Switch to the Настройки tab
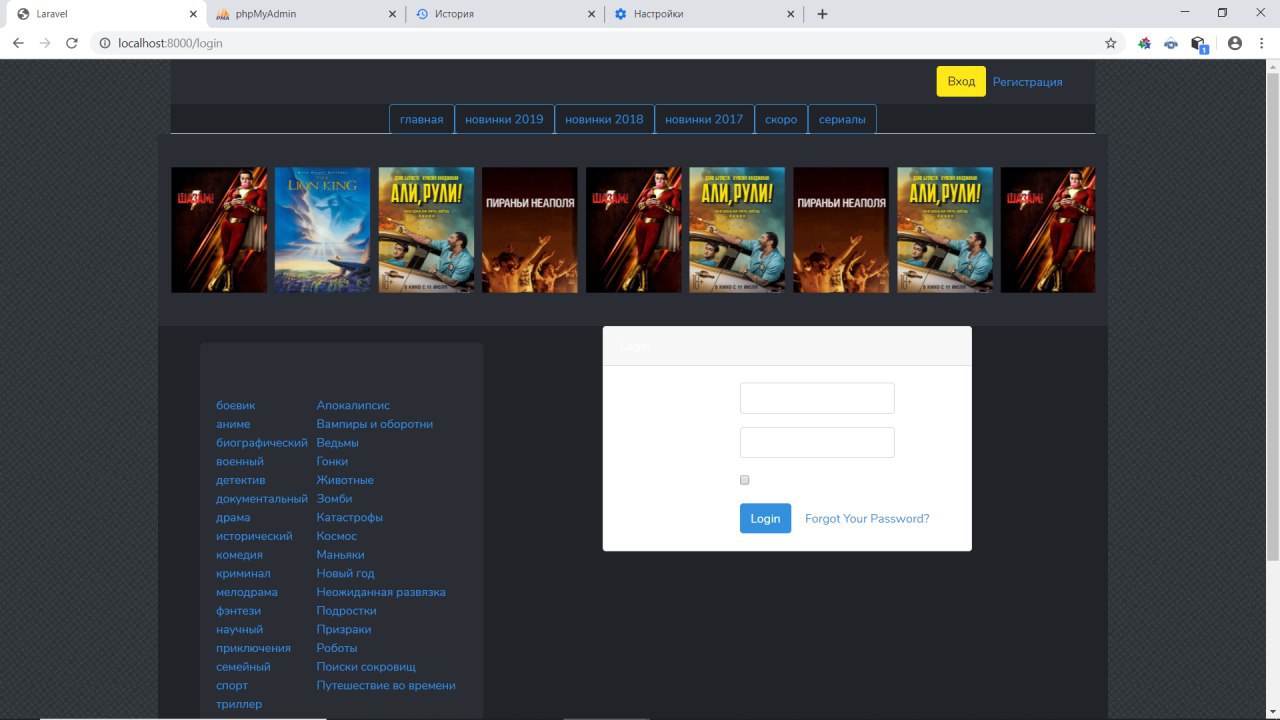Viewport: 1280px width, 720px height. pyautogui.click(x=703, y=14)
